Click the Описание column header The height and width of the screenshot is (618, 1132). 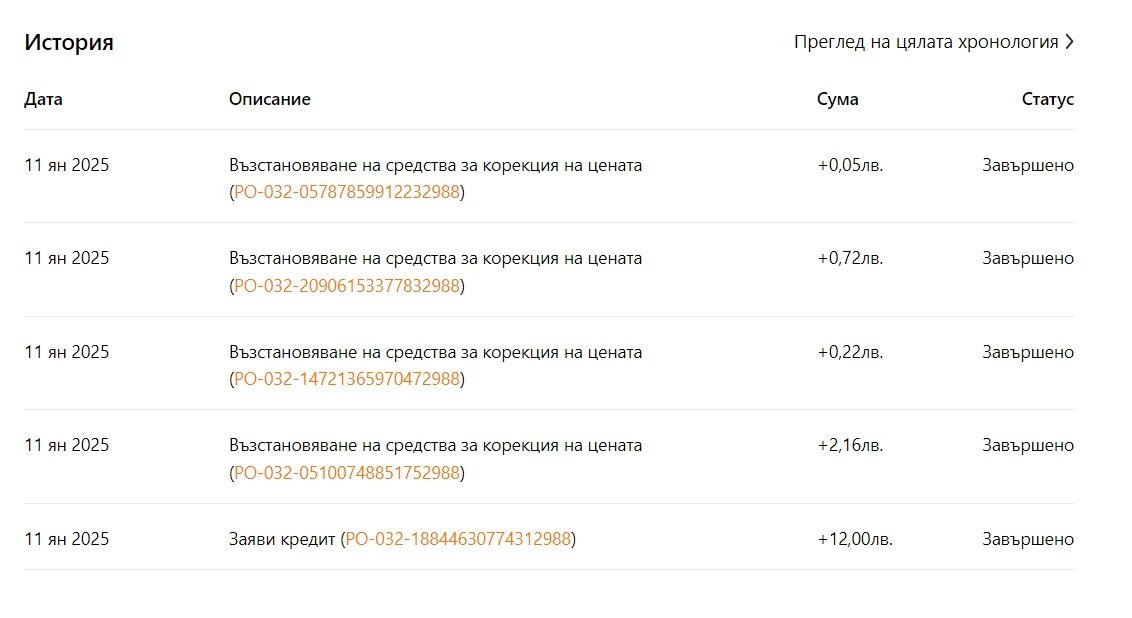pyautogui.click(x=270, y=99)
